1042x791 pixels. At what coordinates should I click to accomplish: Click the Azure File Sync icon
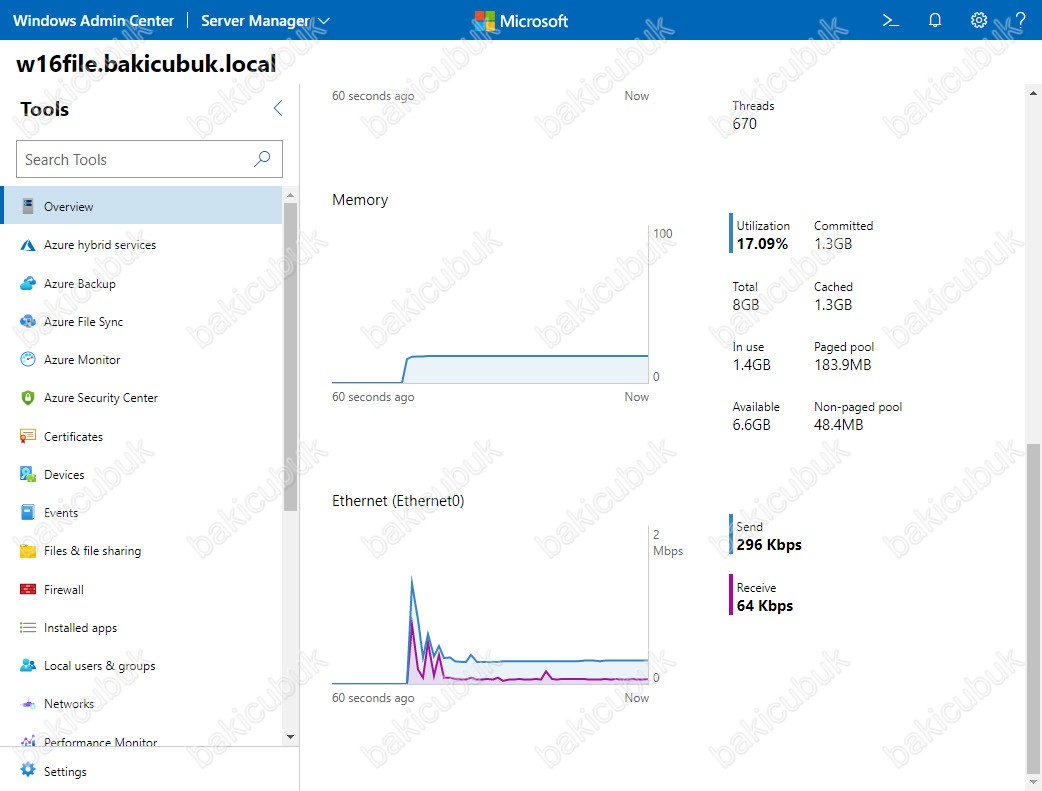pyautogui.click(x=28, y=322)
